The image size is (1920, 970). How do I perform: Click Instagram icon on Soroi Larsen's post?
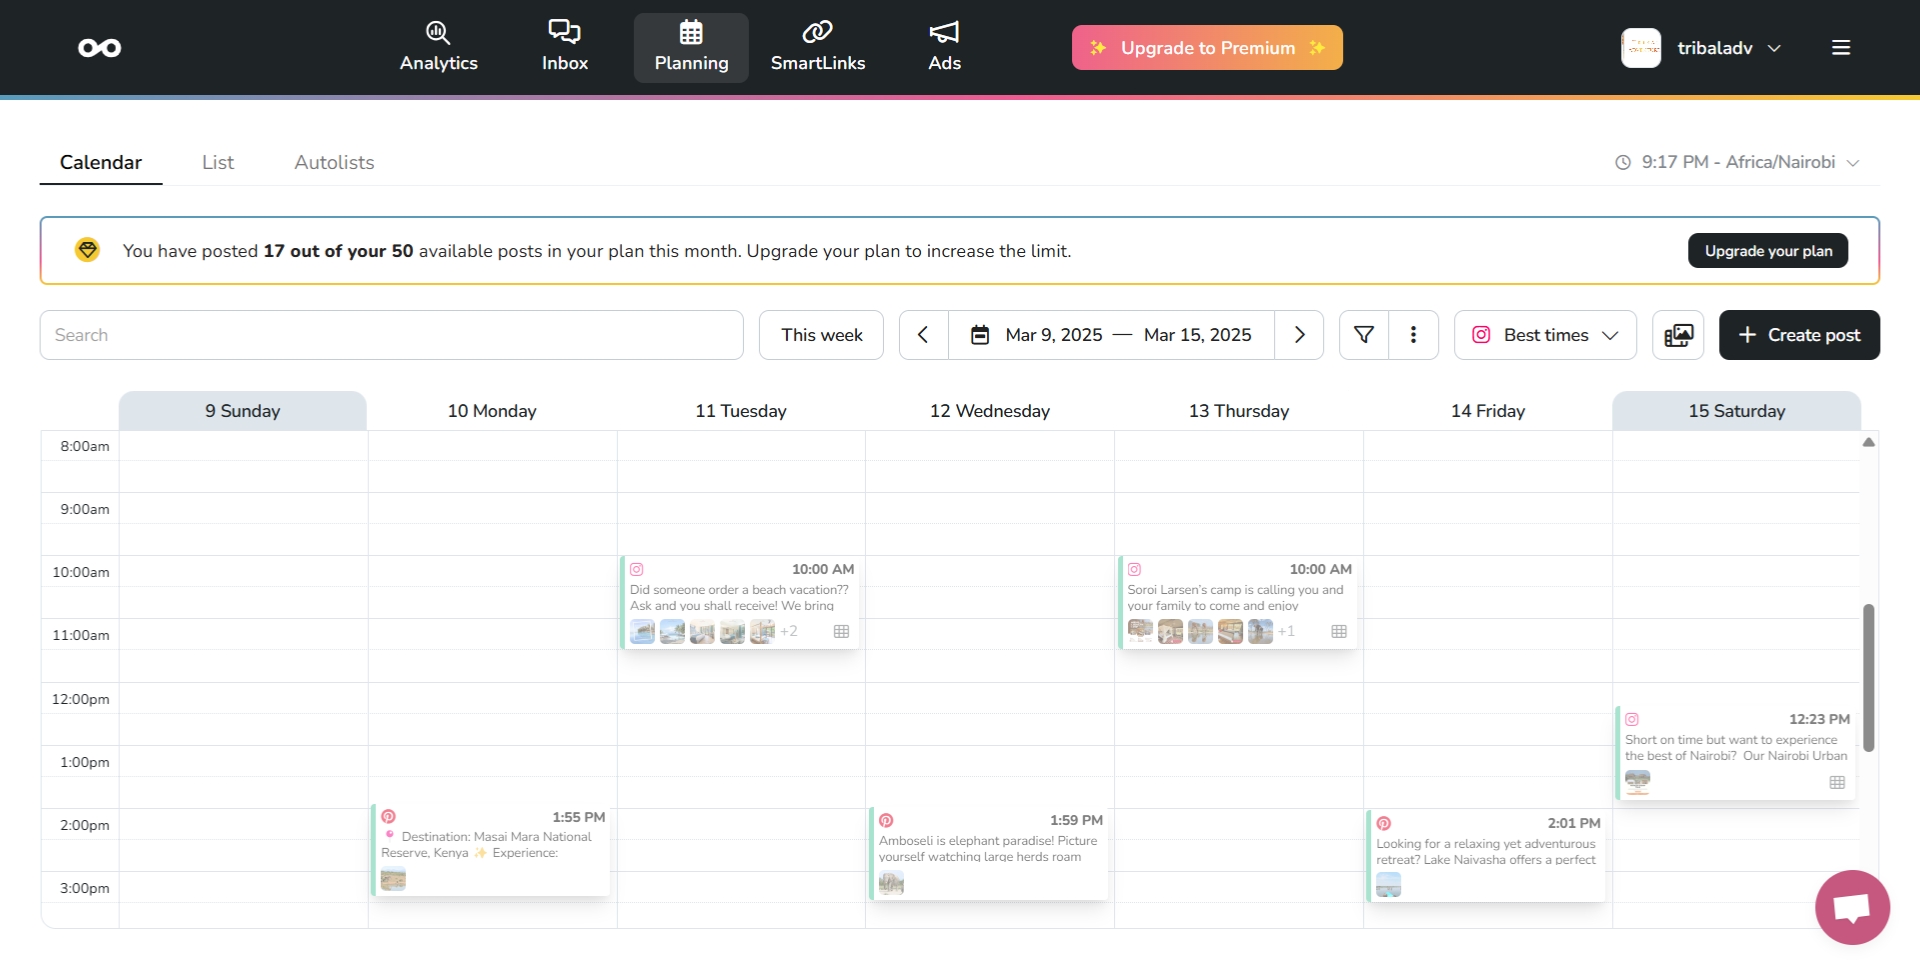pyautogui.click(x=1135, y=569)
